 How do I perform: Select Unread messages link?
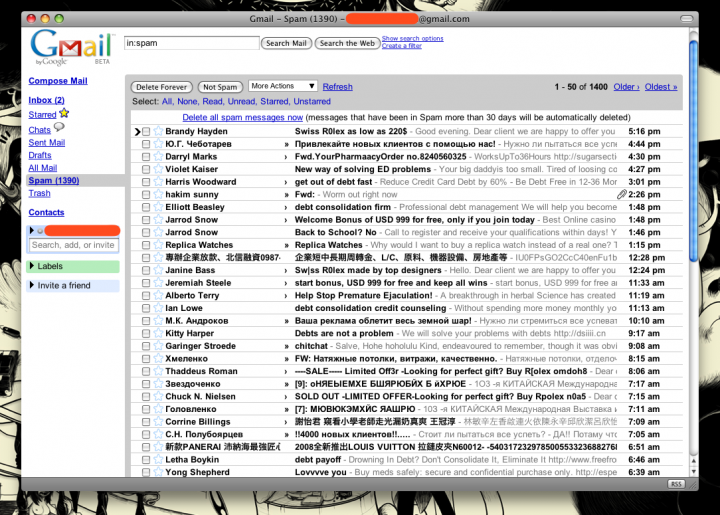point(242,101)
